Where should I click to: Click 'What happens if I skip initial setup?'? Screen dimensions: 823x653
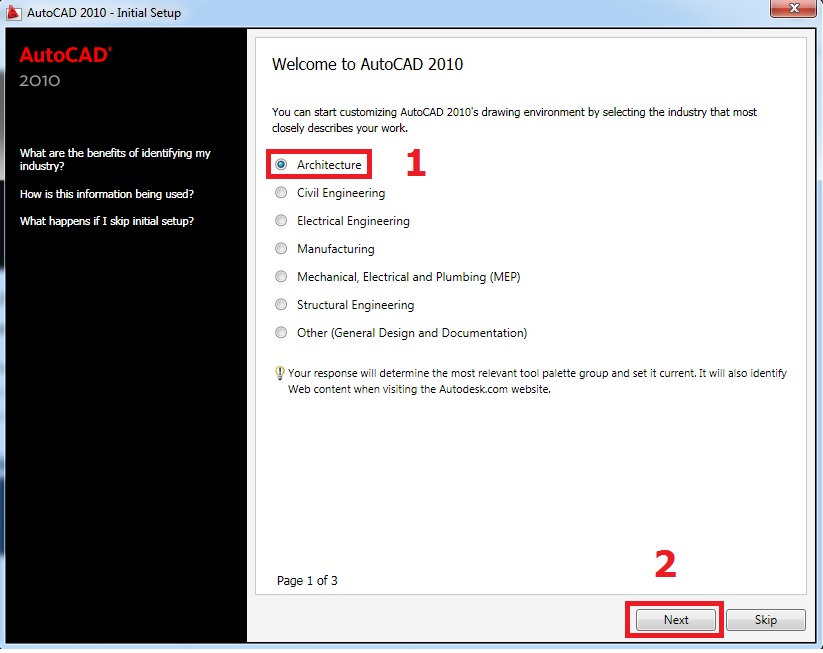pyautogui.click(x=107, y=221)
